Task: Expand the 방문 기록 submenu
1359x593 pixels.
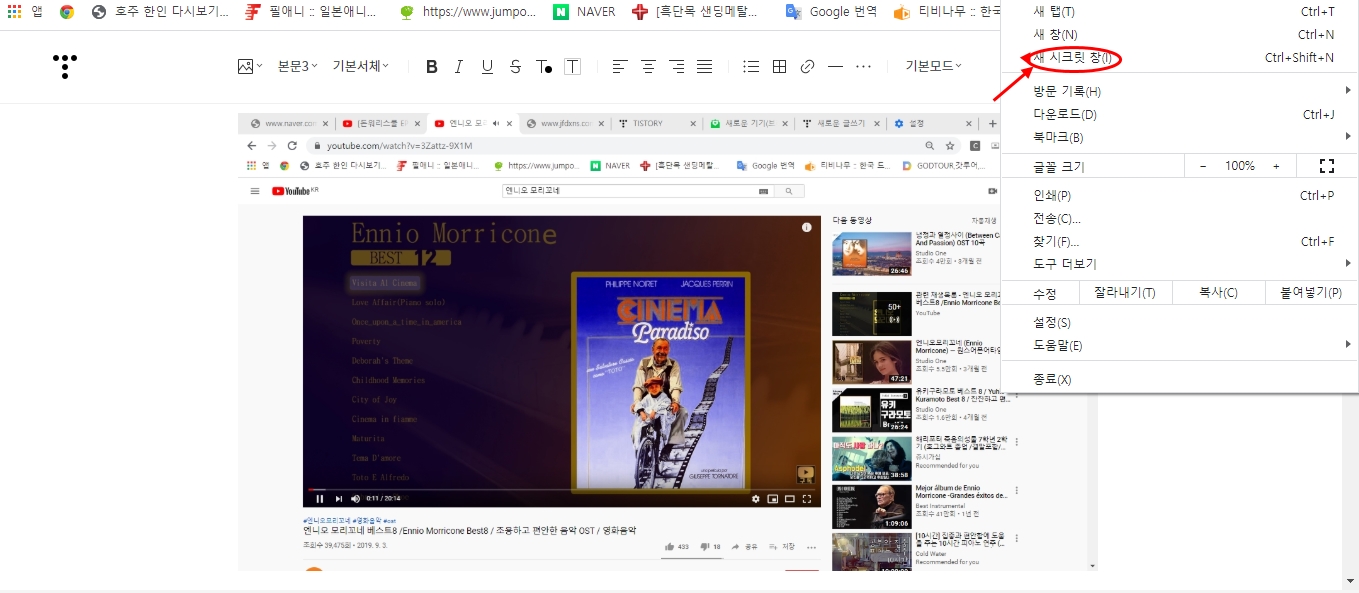Action: click(x=1179, y=91)
